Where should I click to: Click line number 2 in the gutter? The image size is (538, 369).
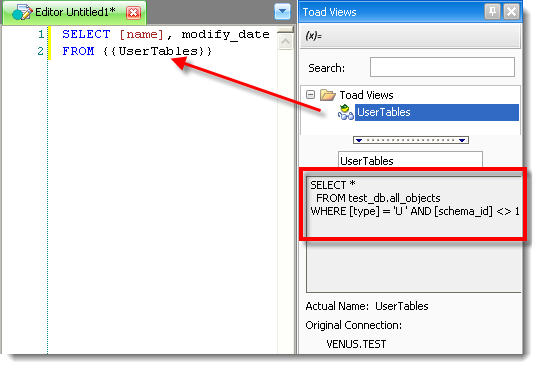click(x=40, y=51)
